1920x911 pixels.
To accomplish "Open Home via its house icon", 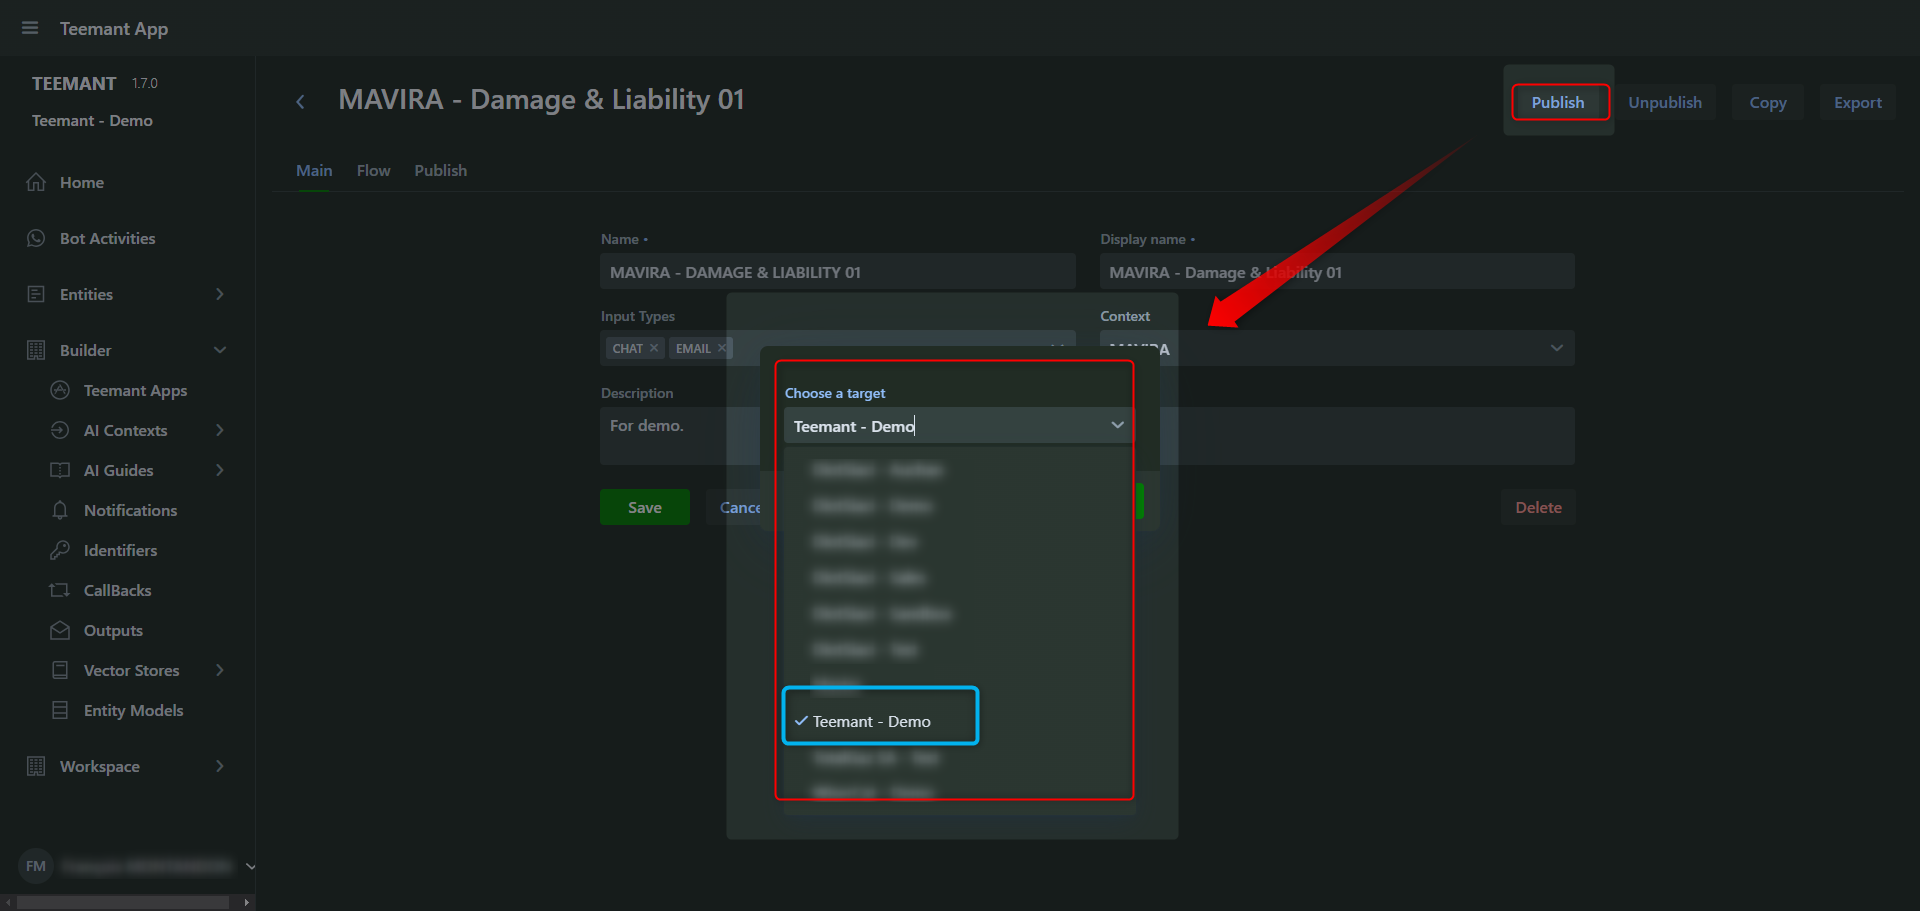I will pos(36,182).
